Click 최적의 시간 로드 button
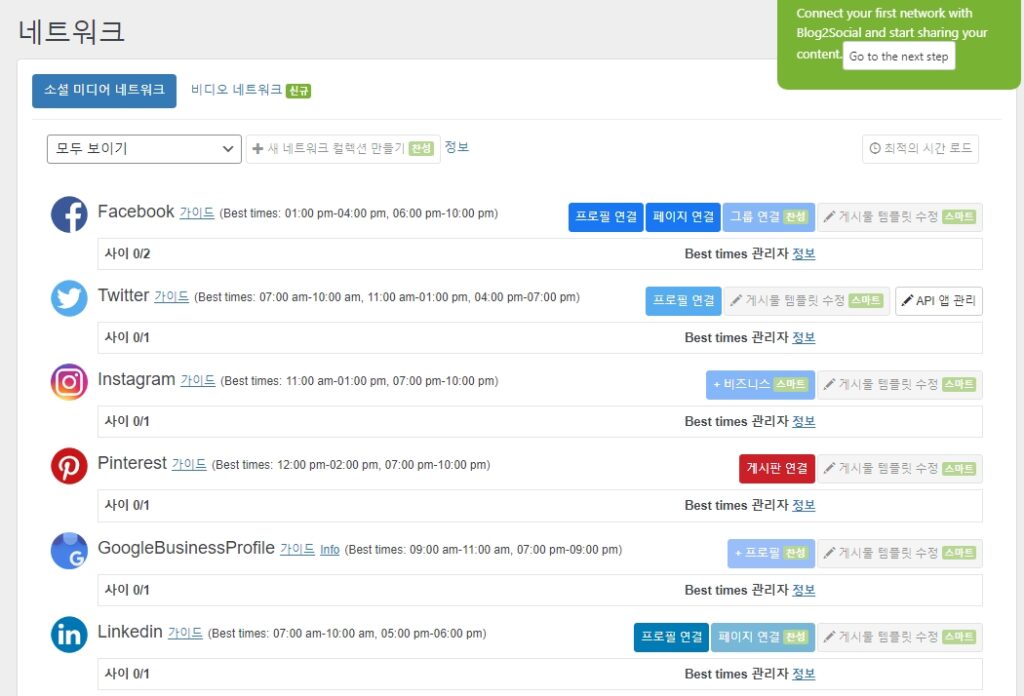This screenshot has width=1024, height=696. click(920, 149)
